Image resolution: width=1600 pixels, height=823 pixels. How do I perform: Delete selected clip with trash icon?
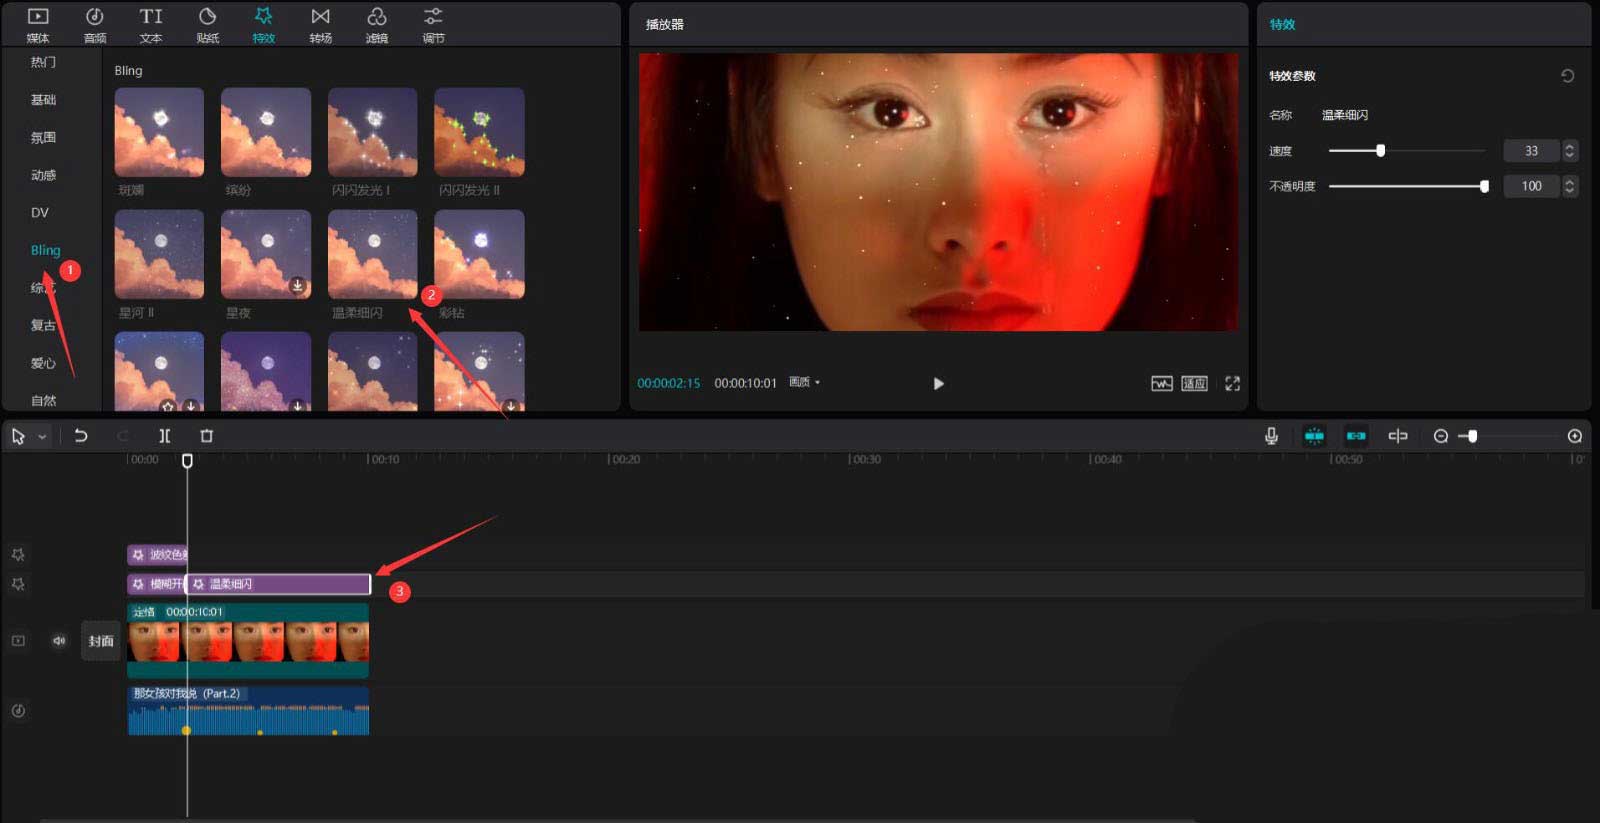click(x=207, y=436)
